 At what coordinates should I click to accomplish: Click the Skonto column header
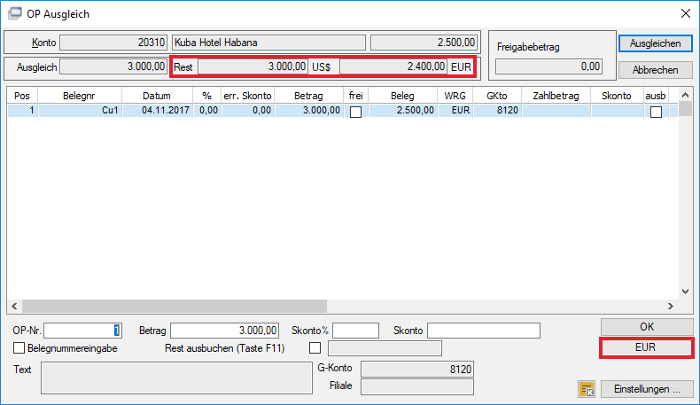(617, 96)
